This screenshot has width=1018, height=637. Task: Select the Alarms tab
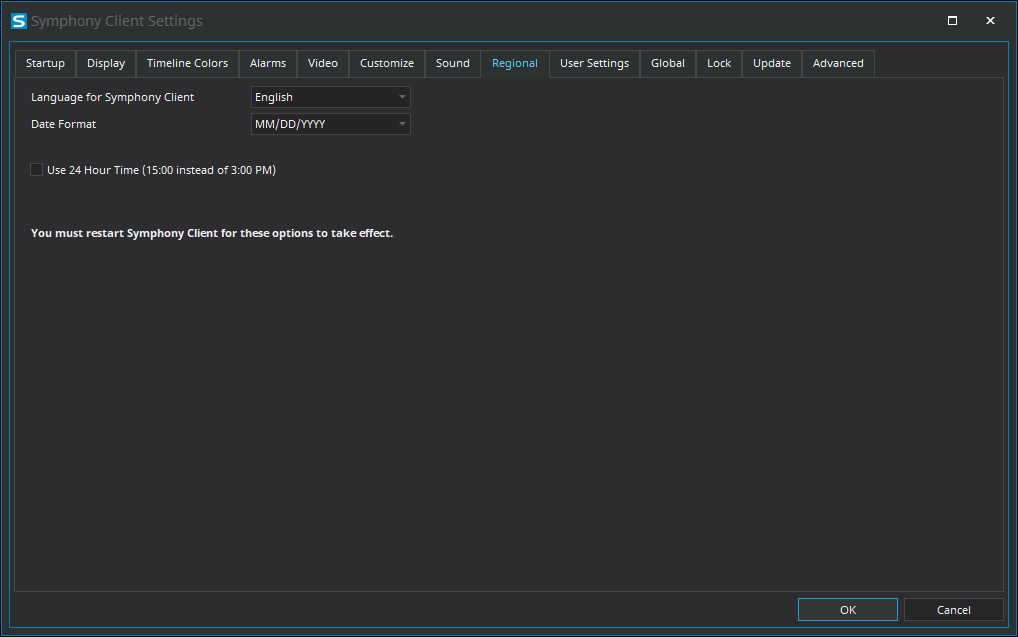pos(267,64)
